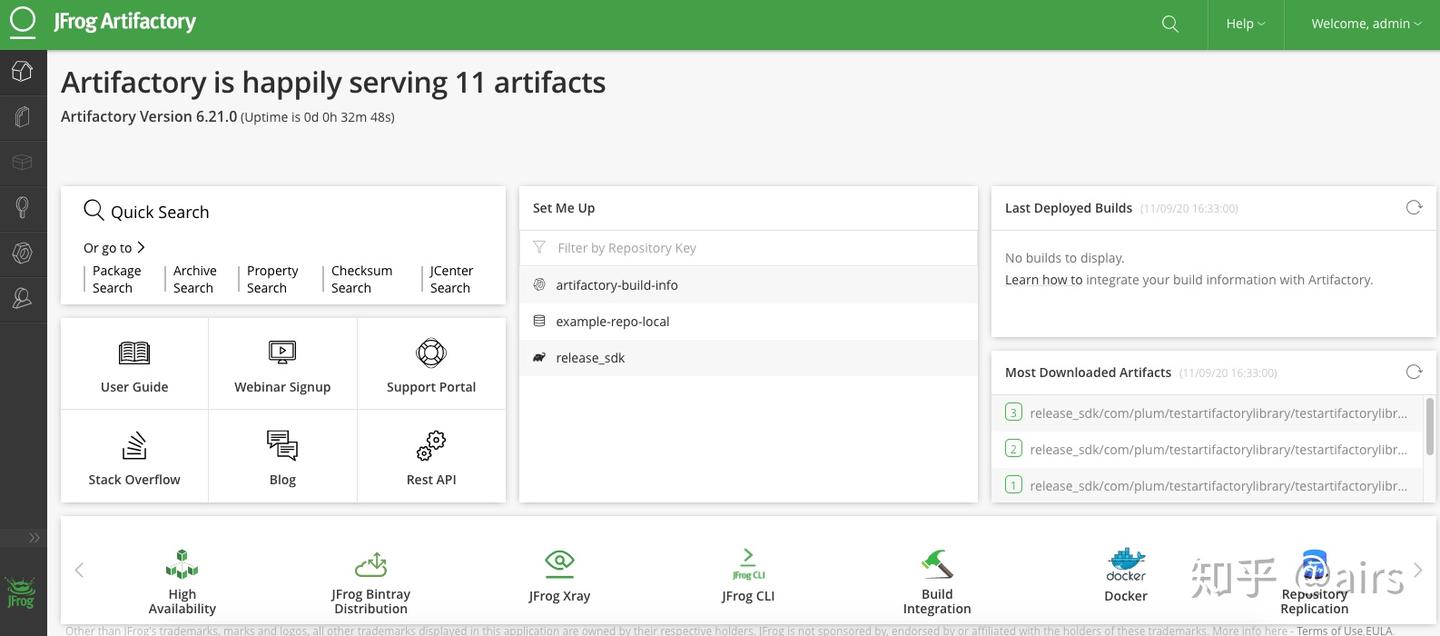Click the Quick Search magnifier icon

coord(94,210)
